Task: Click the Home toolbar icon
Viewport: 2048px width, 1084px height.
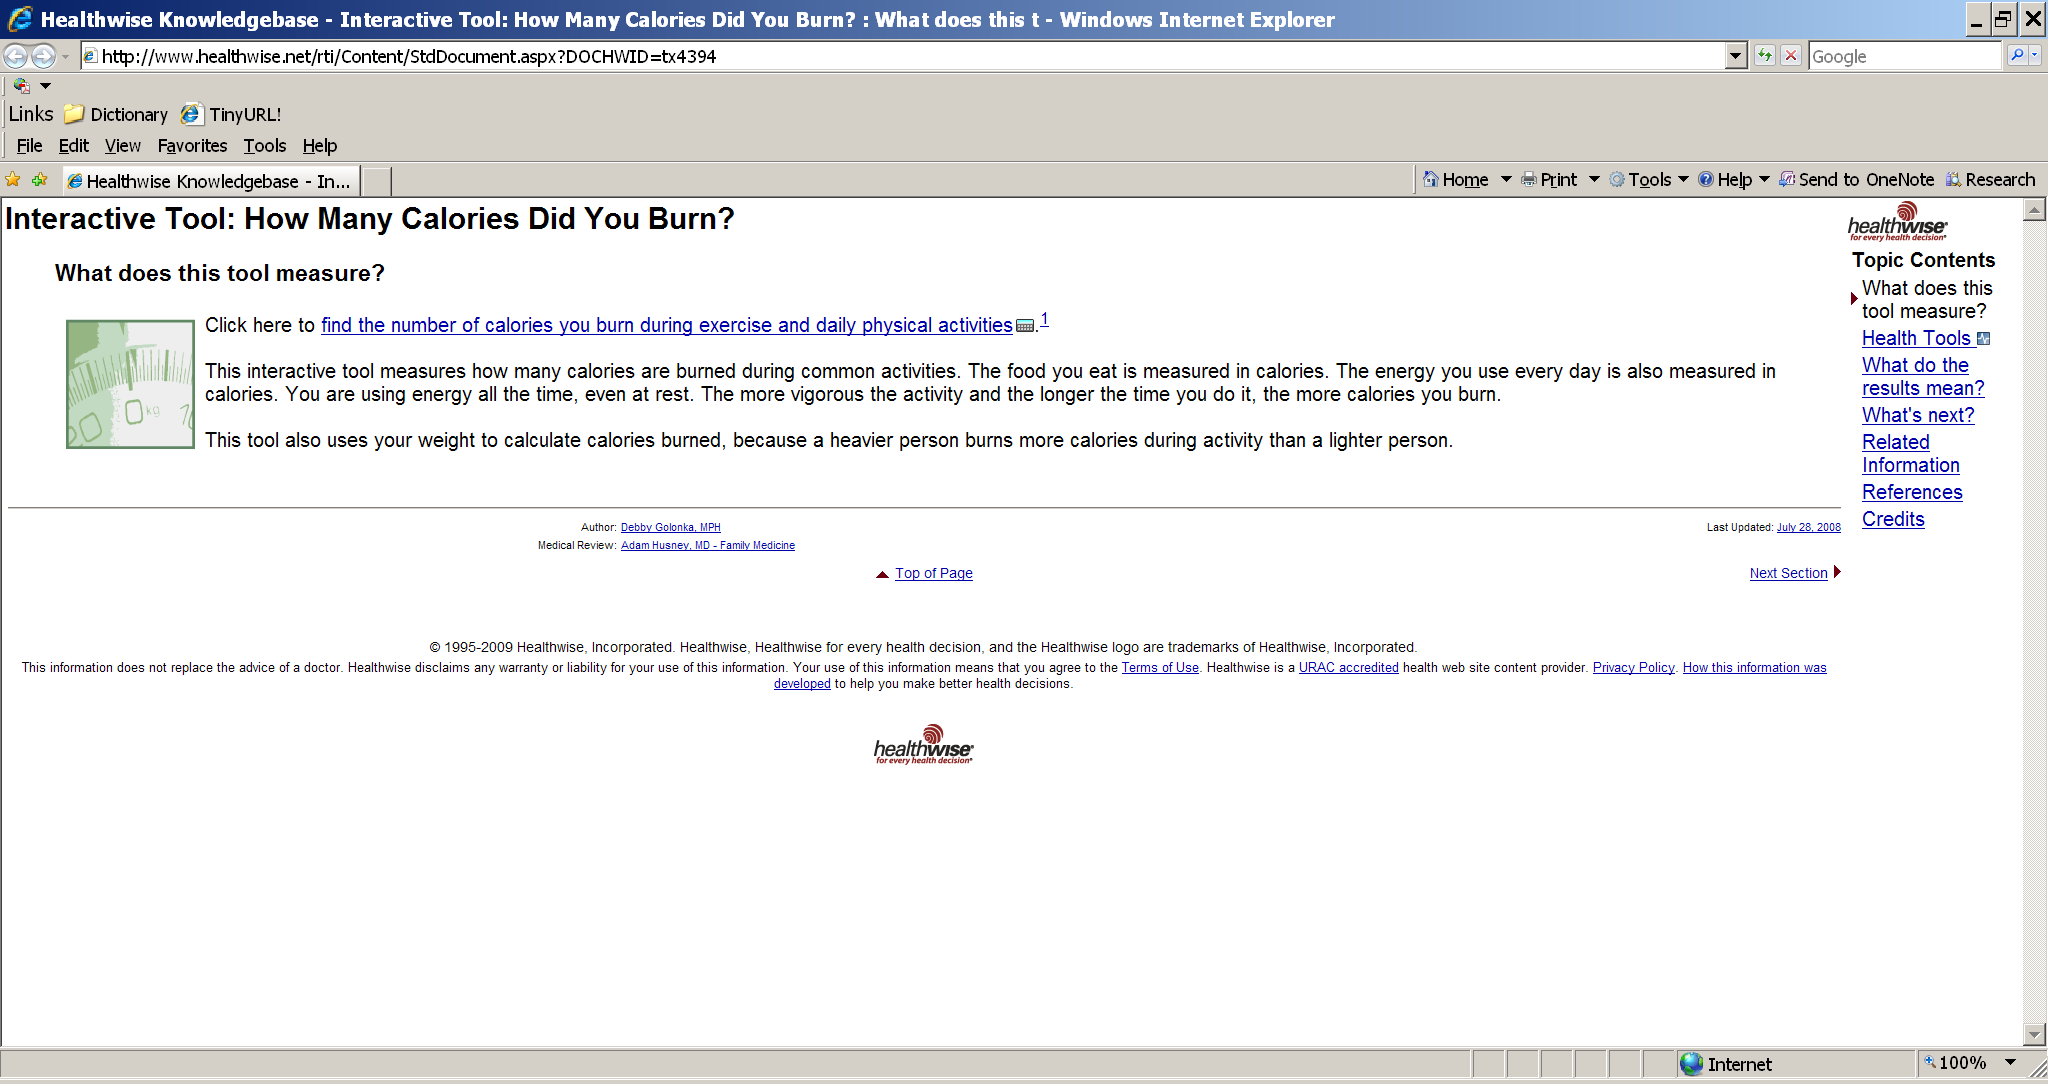Action: pyautogui.click(x=1432, y=180)
